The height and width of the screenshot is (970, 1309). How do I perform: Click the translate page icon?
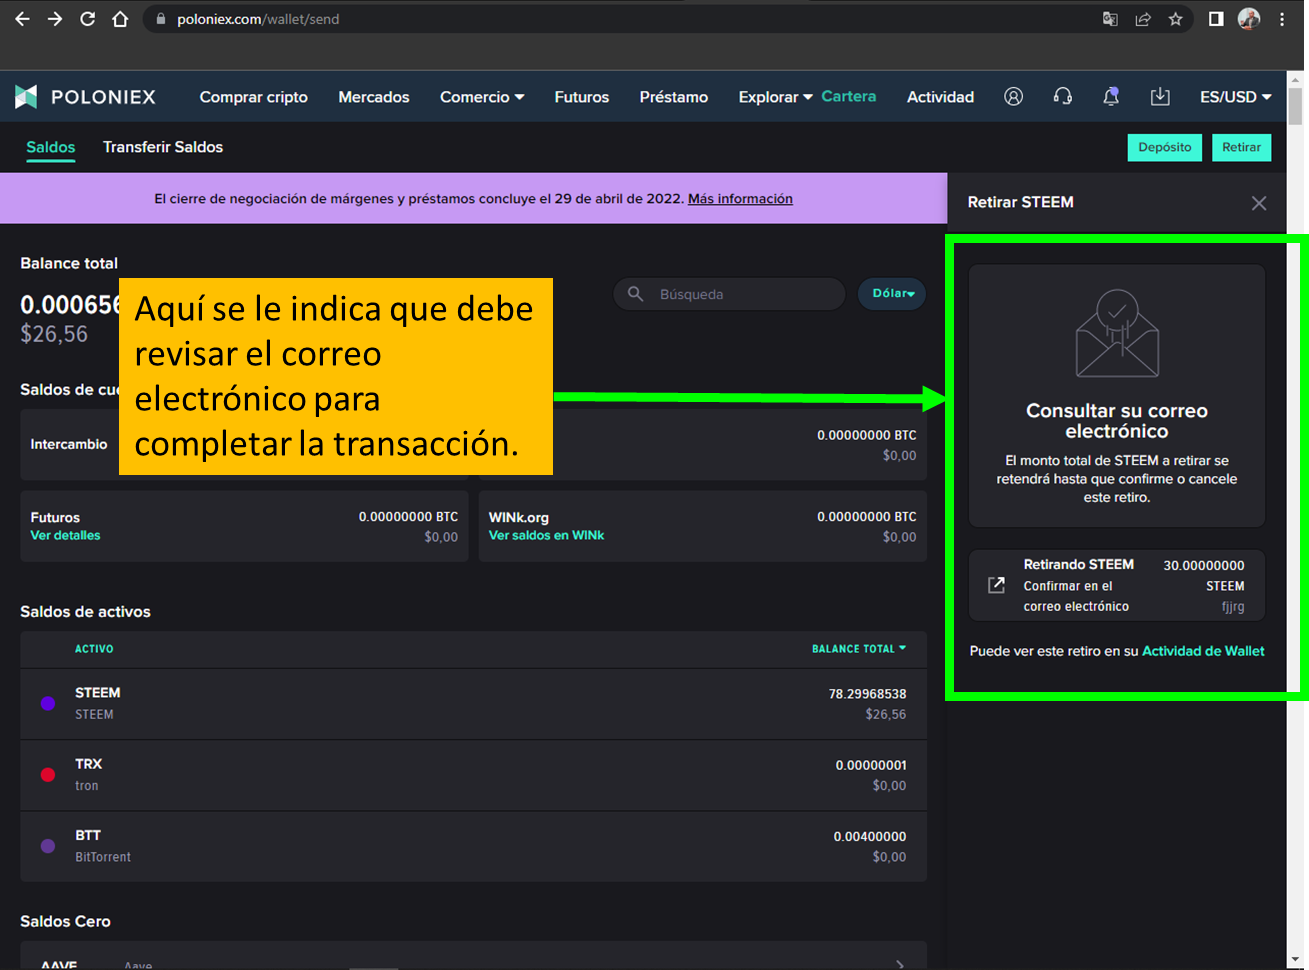point(1110,19)
